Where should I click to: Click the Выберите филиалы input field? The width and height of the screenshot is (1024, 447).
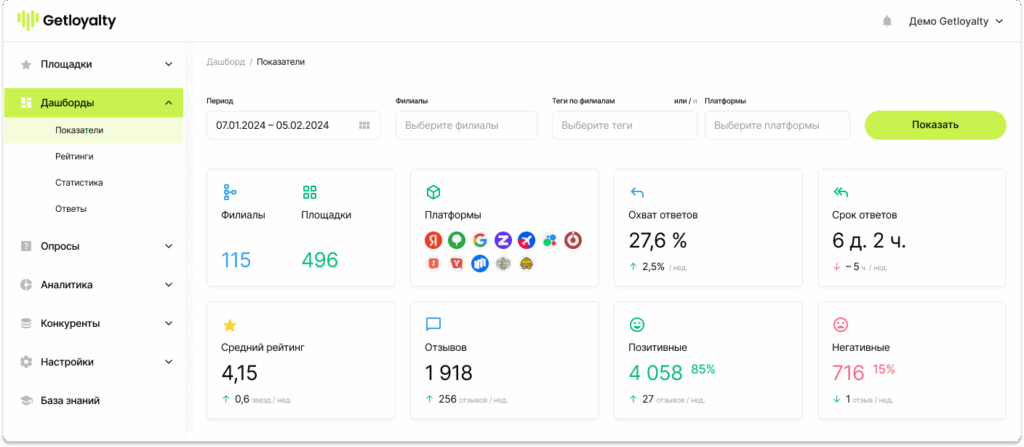pyautogui.click(x=466, y=126)
